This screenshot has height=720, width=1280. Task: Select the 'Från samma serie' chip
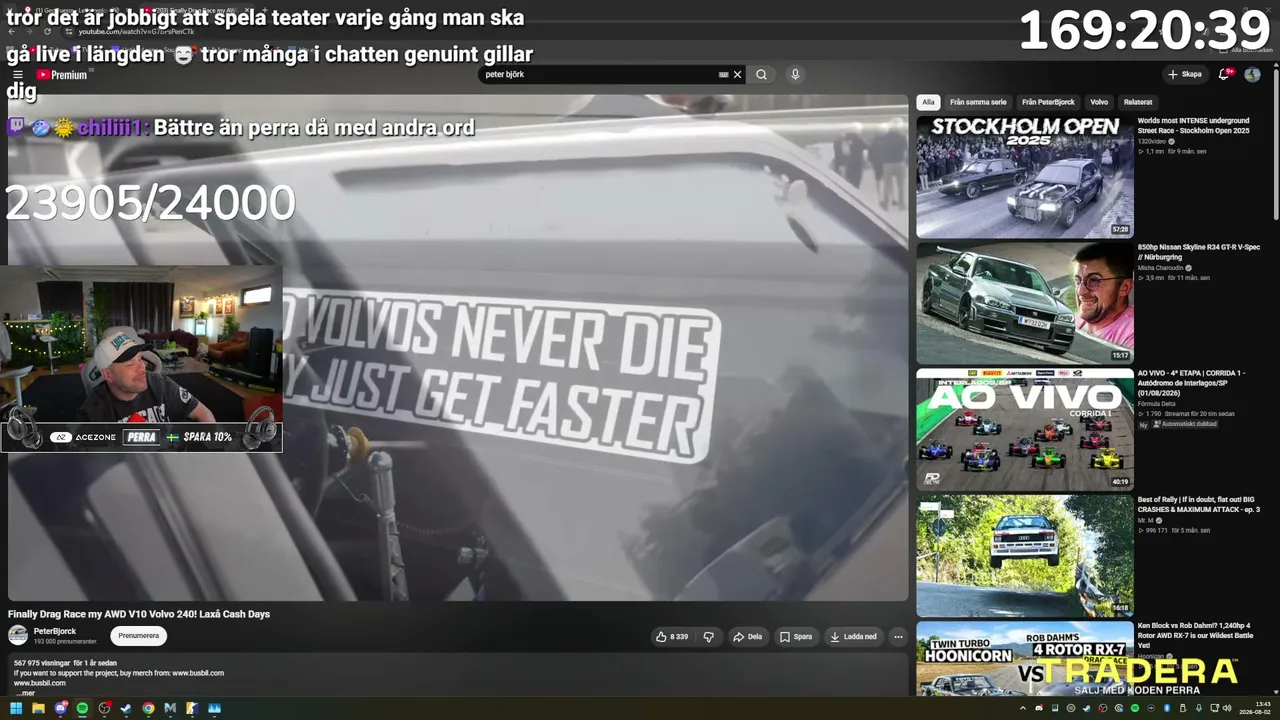pyautogui.click(x=978, y=102)
